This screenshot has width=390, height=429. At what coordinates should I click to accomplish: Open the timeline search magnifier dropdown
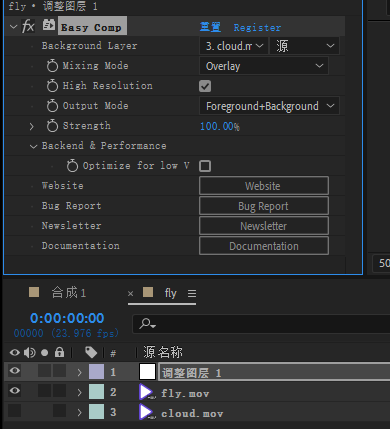point(147,323)
